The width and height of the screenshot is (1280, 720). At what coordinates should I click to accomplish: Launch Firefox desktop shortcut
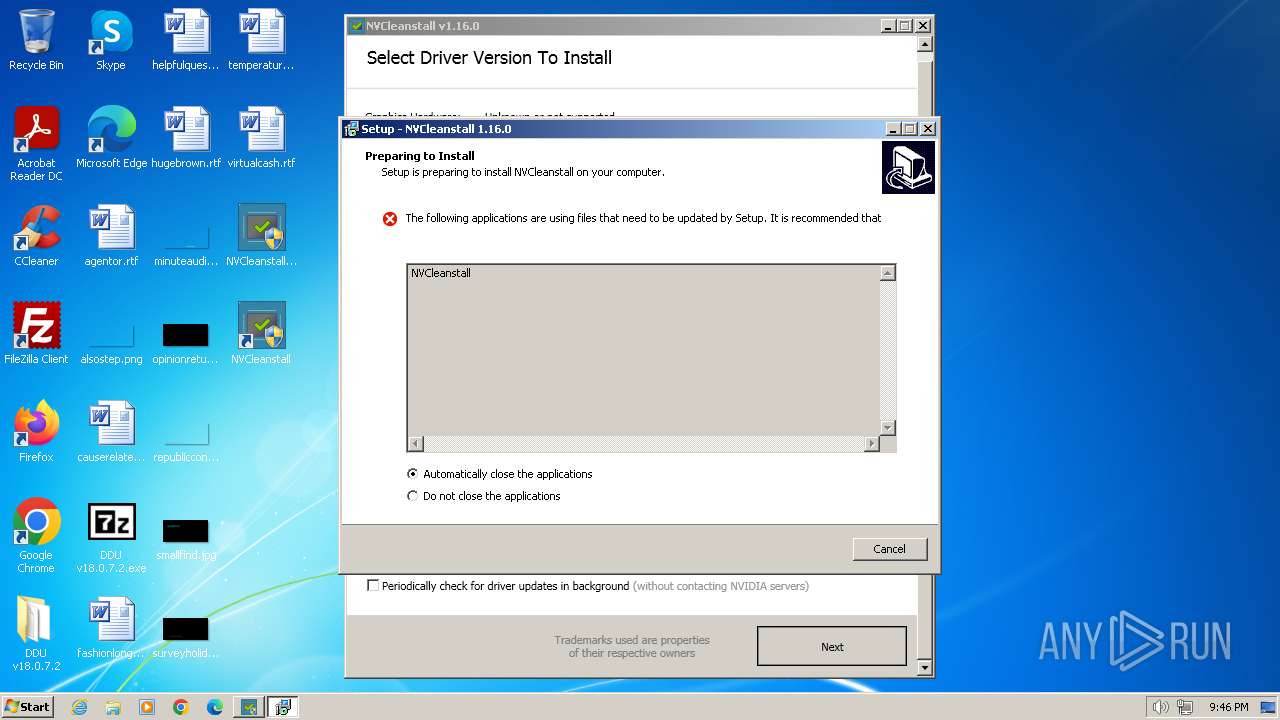pos(36,432)
